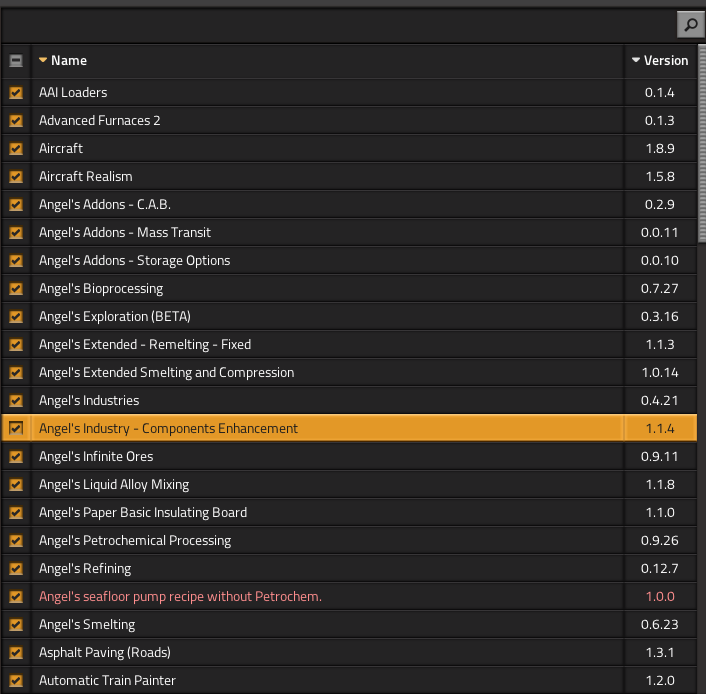
Task: Click version 1.0.14 cell
Action: coord(660,372)
